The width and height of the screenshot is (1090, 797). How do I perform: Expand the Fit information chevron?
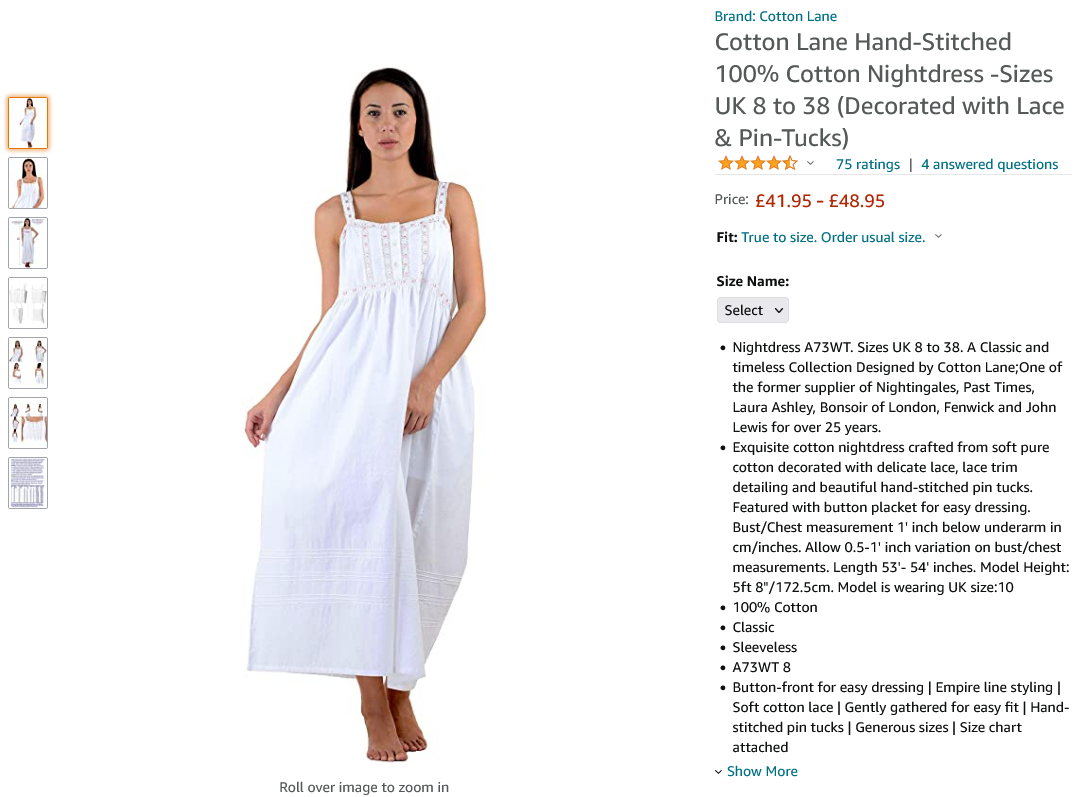938,236
